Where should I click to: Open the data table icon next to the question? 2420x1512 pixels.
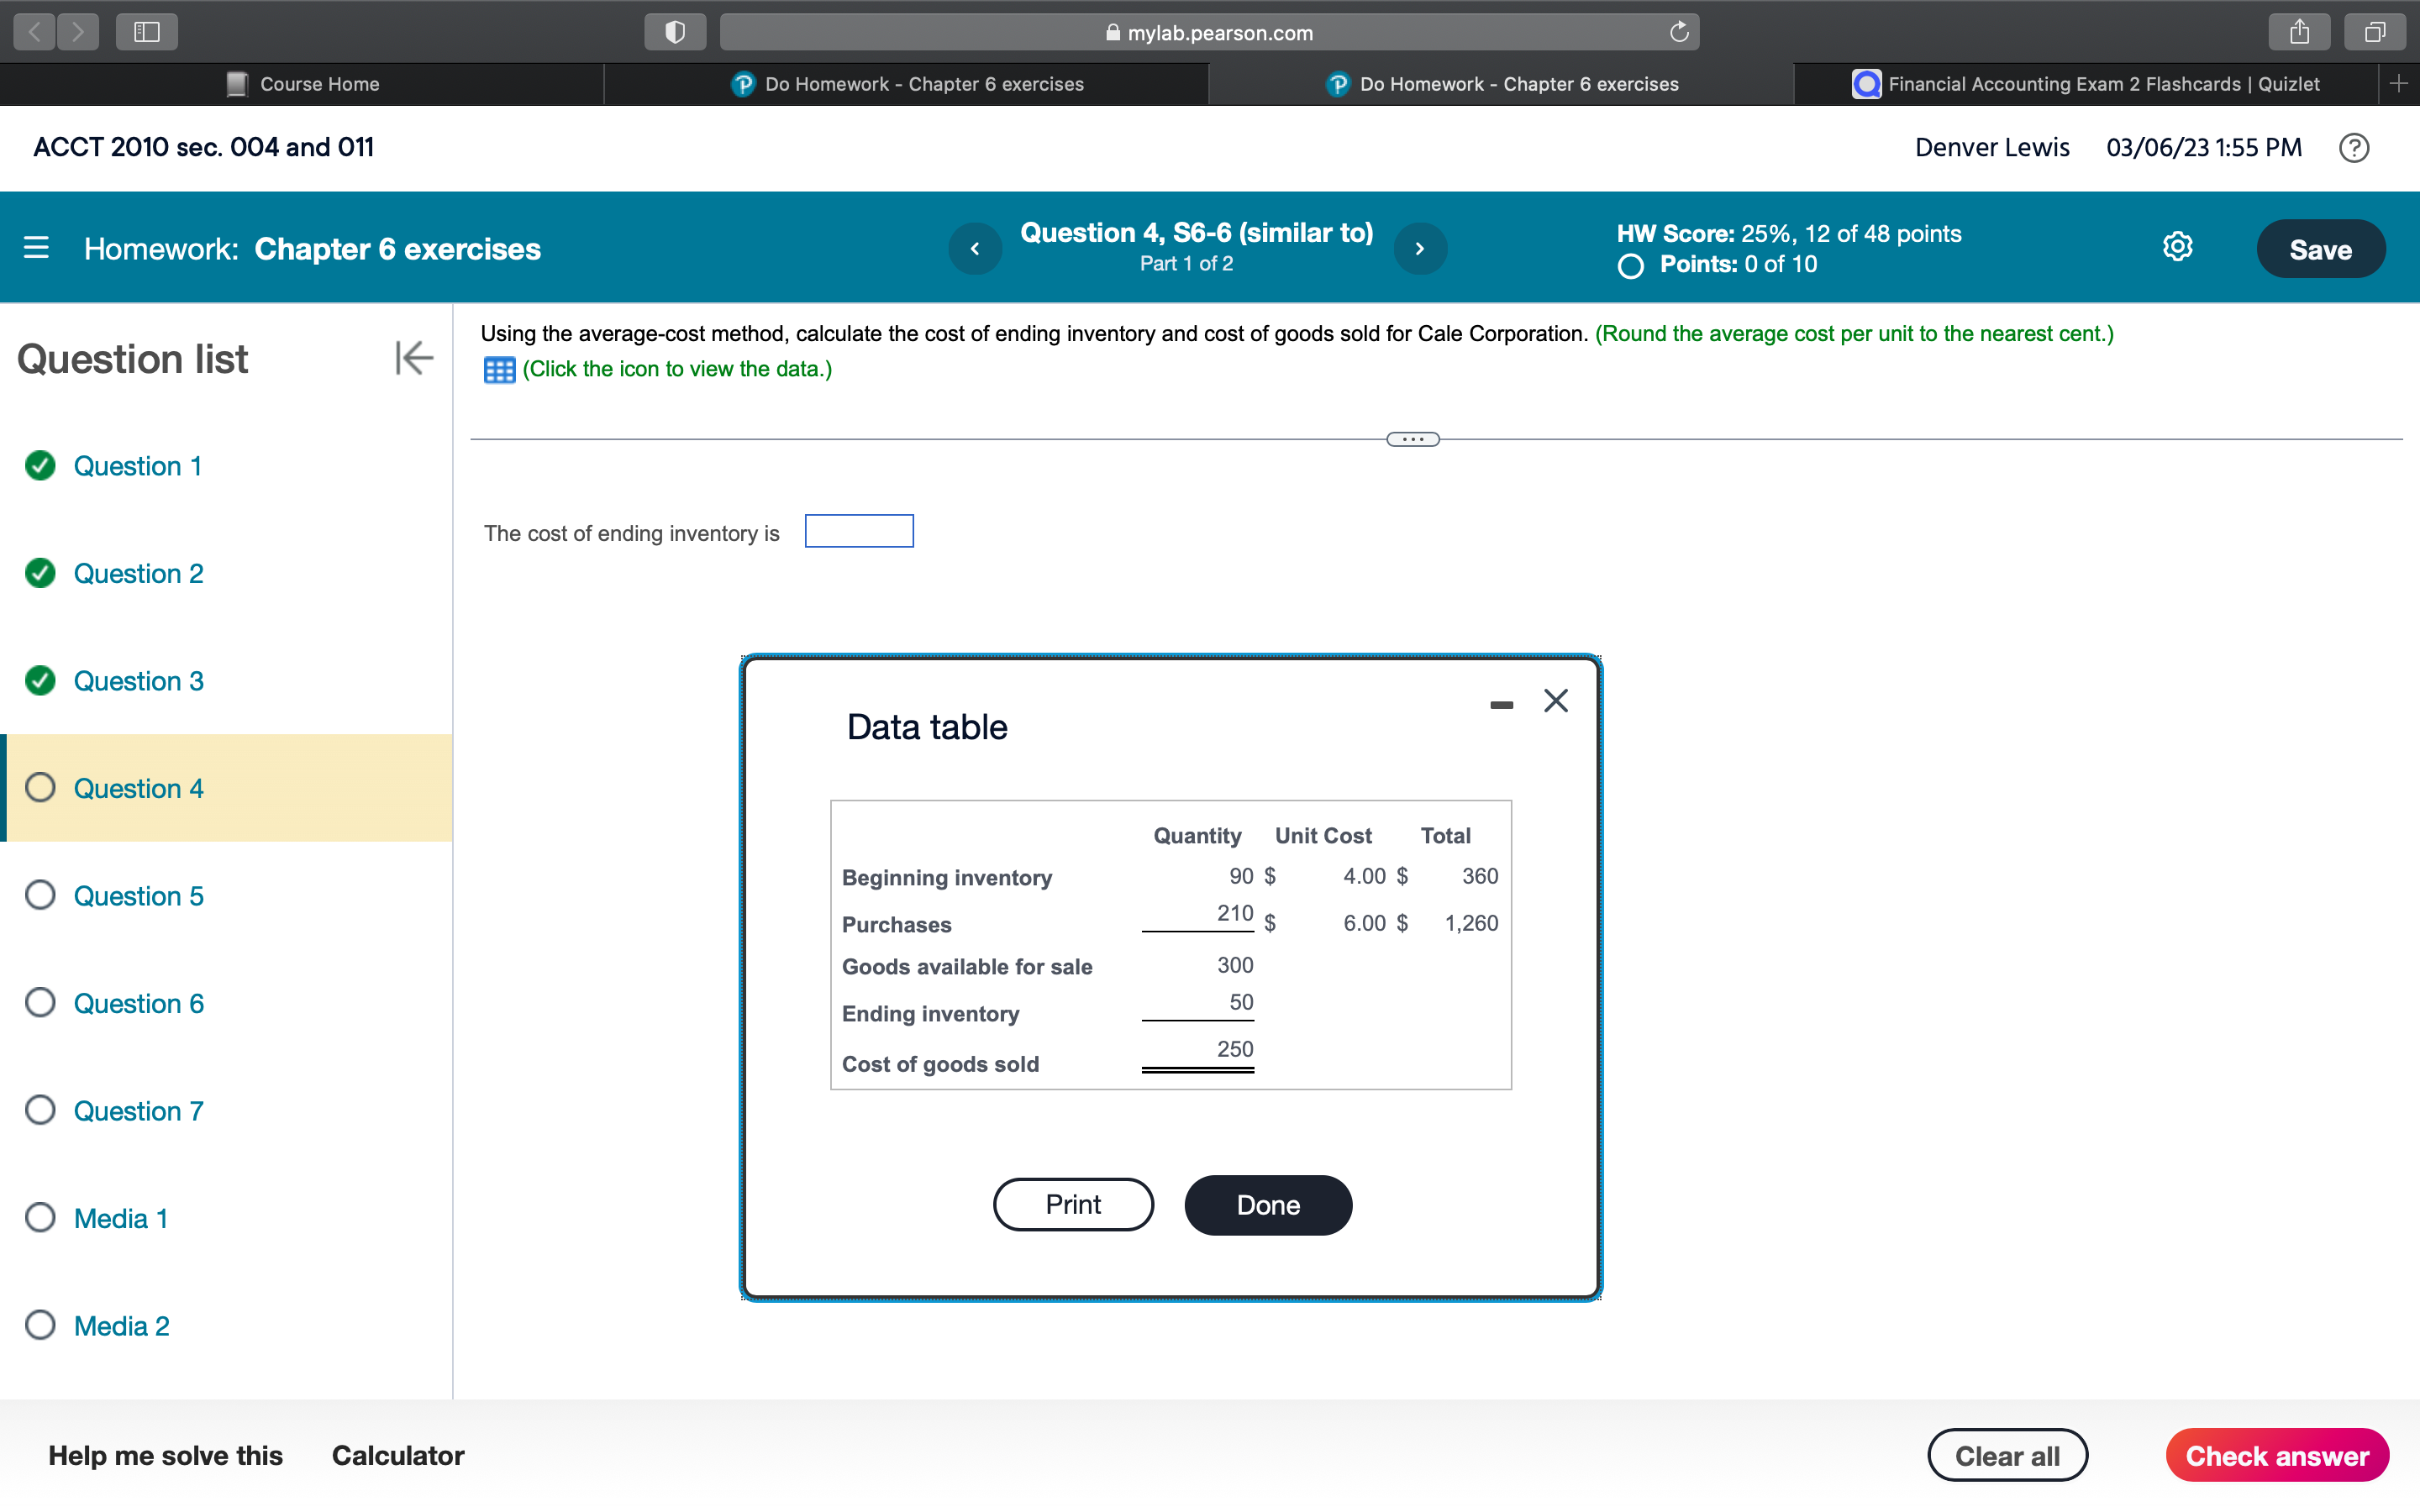499,369
